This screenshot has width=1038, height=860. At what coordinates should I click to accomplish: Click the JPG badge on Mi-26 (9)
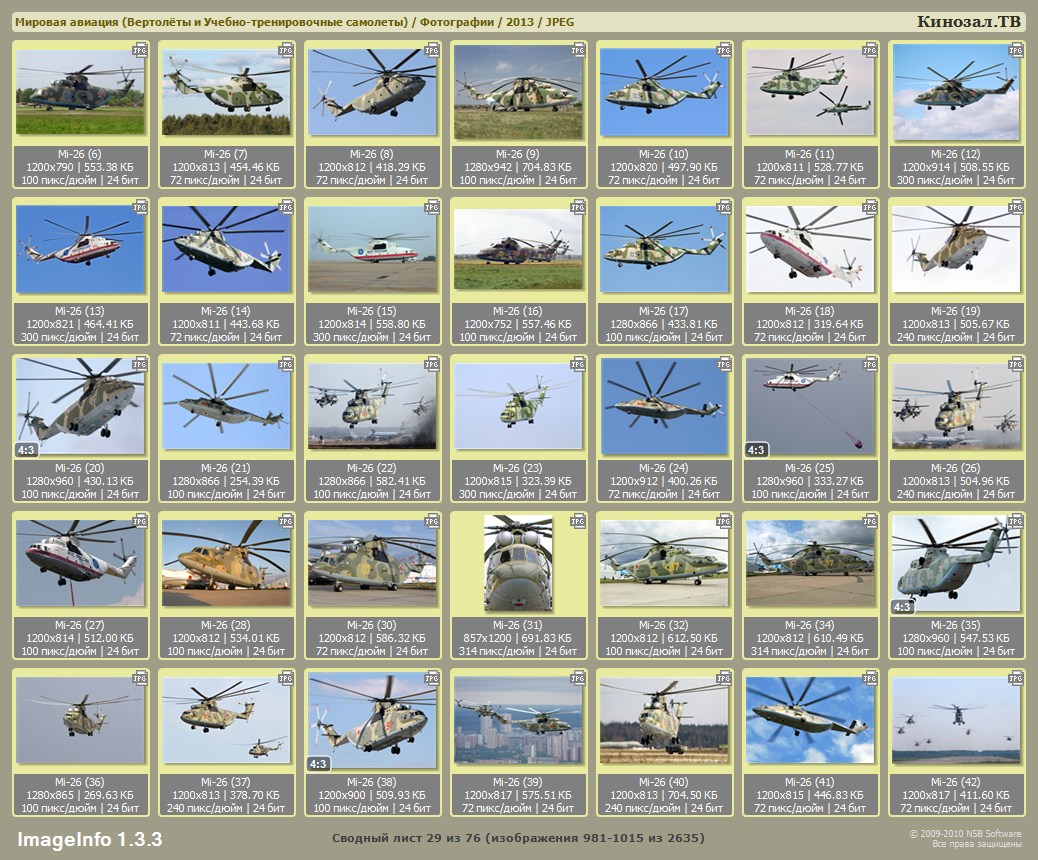click(x=578, y=50)
